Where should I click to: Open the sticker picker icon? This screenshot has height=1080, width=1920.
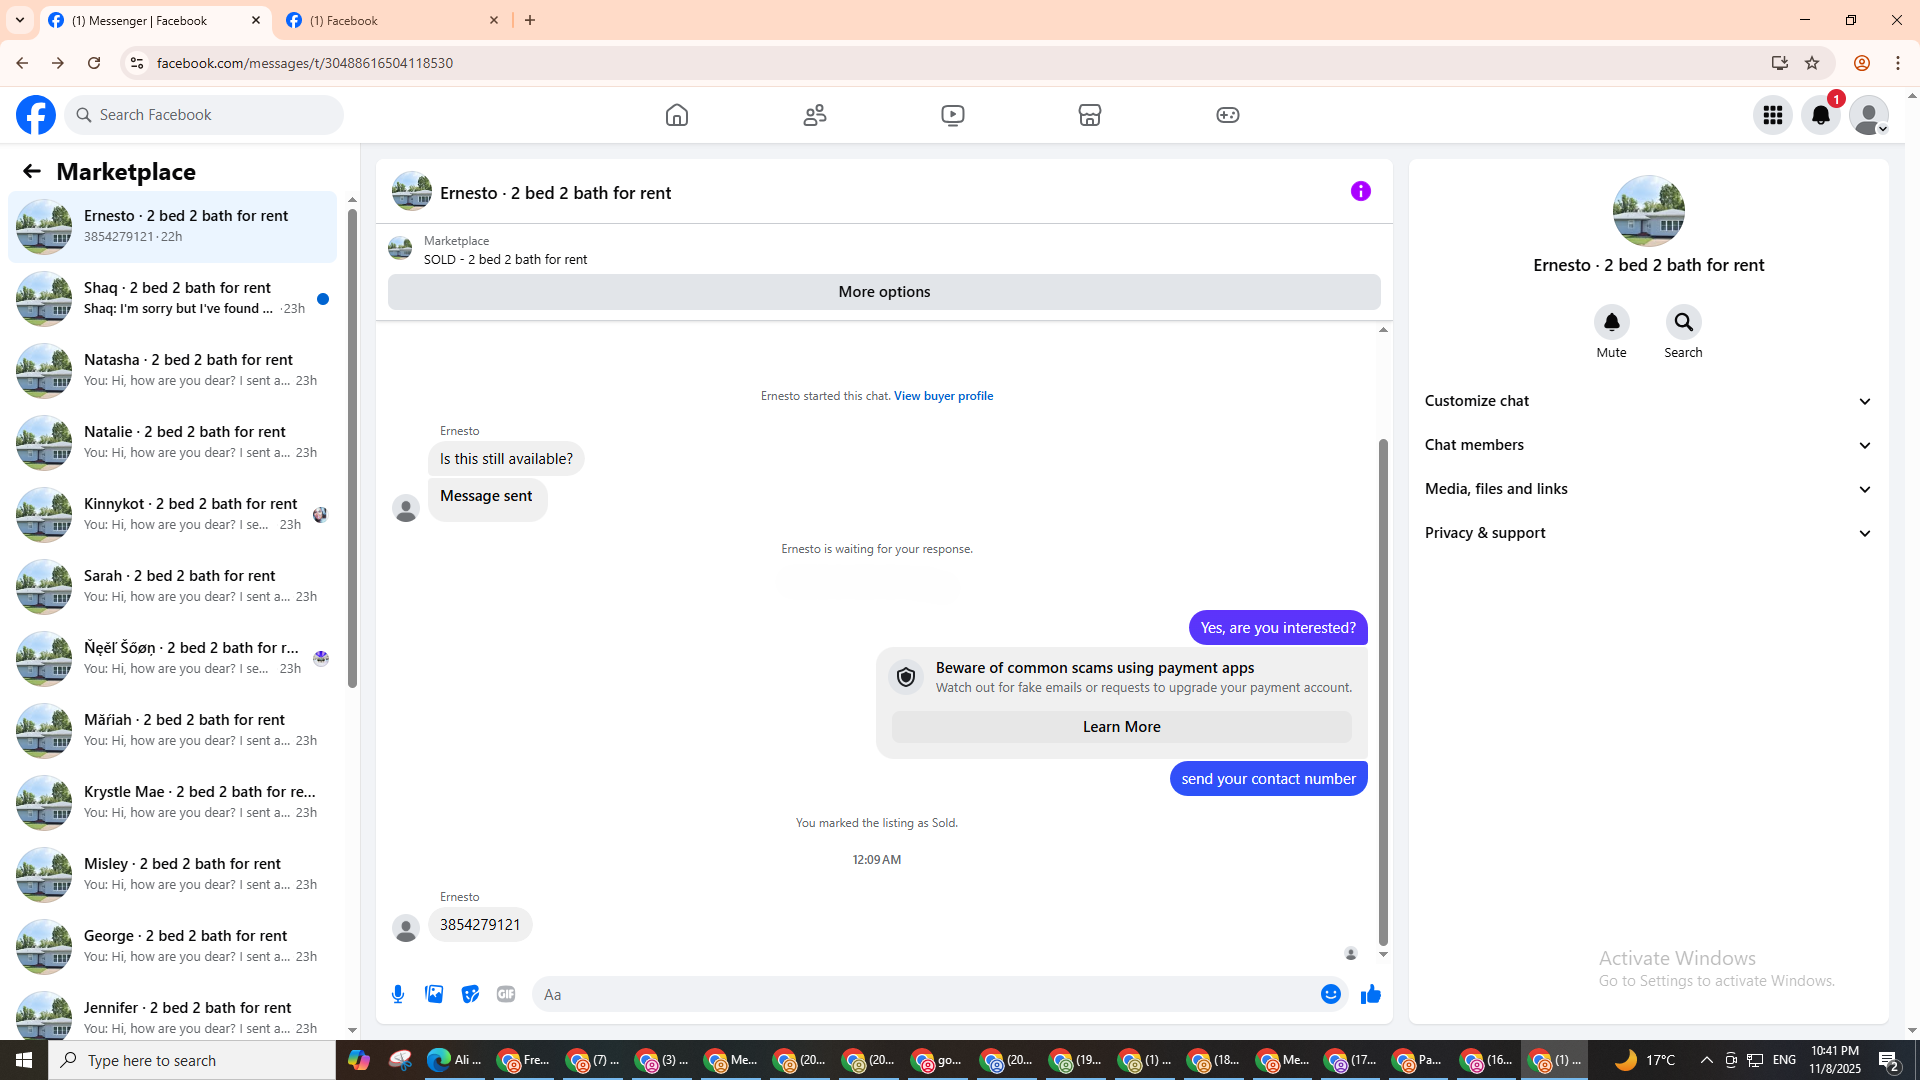pos(470,994)
